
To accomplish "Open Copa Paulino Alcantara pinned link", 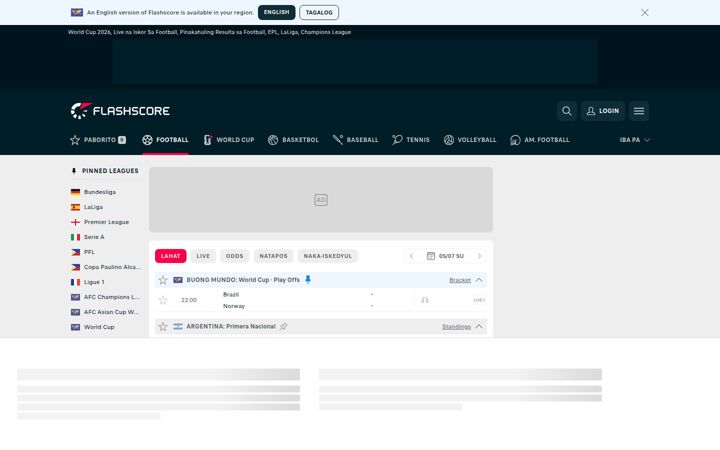I will [x=112, y=267].
